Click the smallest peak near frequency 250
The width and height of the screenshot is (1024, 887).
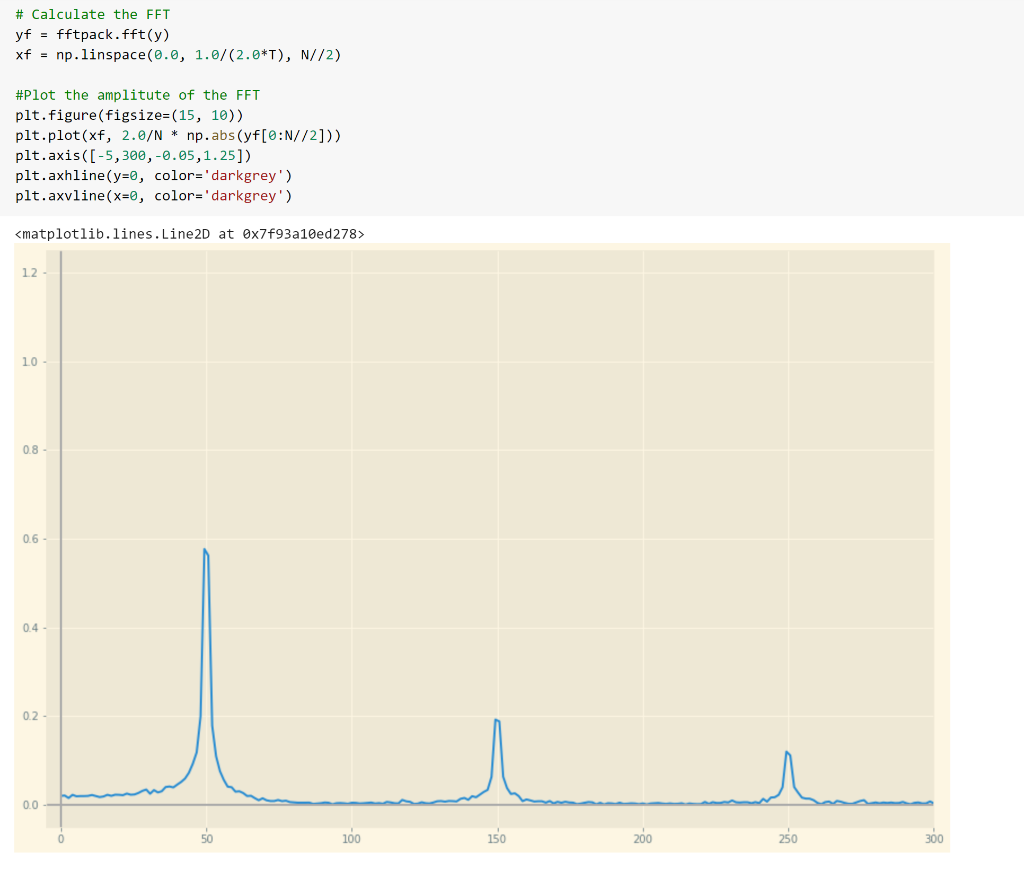[x=788, y=752]
